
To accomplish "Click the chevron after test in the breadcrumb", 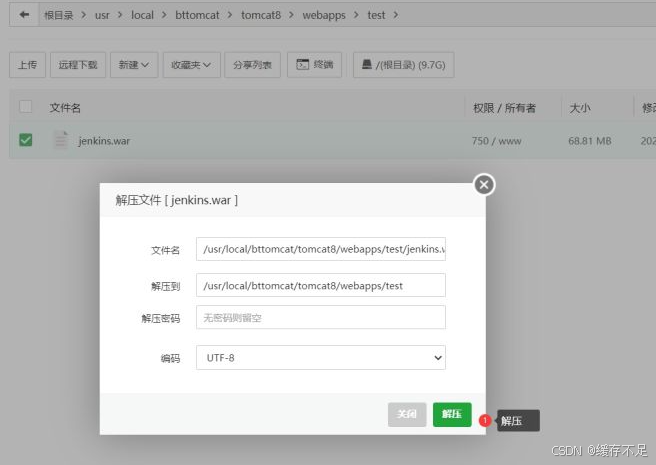I will (396, 15).
